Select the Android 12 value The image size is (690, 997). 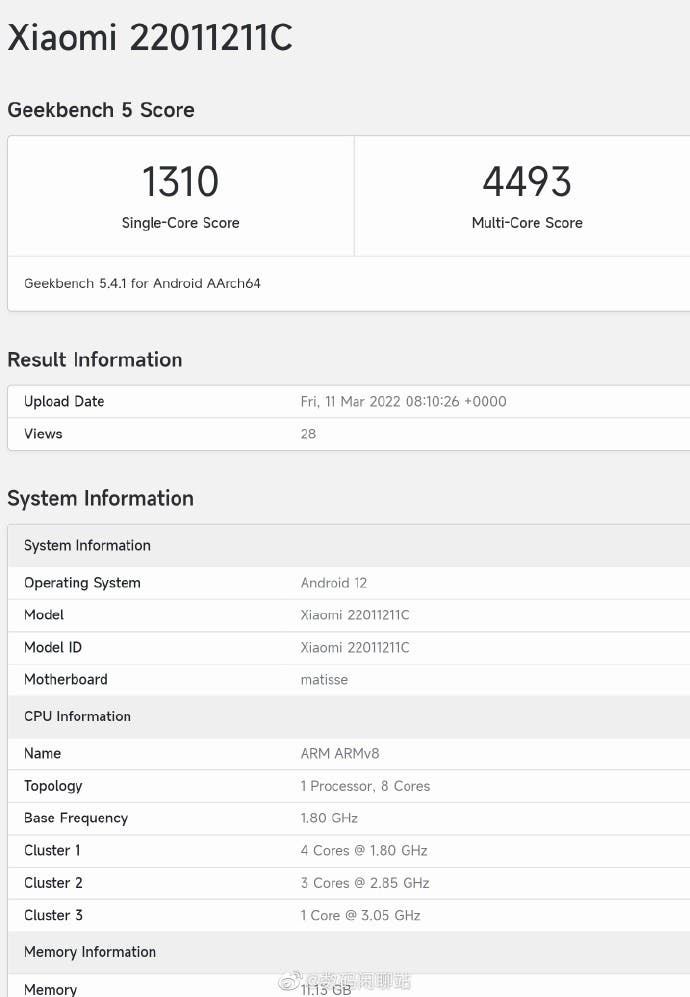tap(334, 583)
